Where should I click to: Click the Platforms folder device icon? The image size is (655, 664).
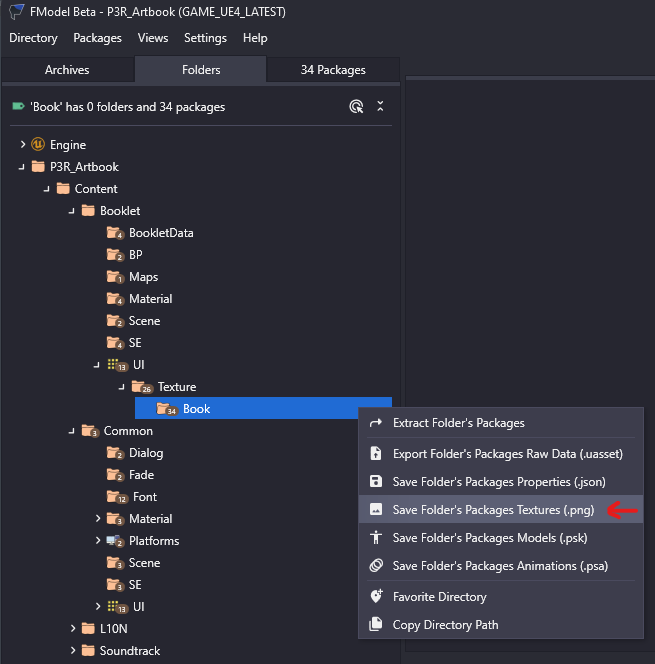tap(114, 541)
